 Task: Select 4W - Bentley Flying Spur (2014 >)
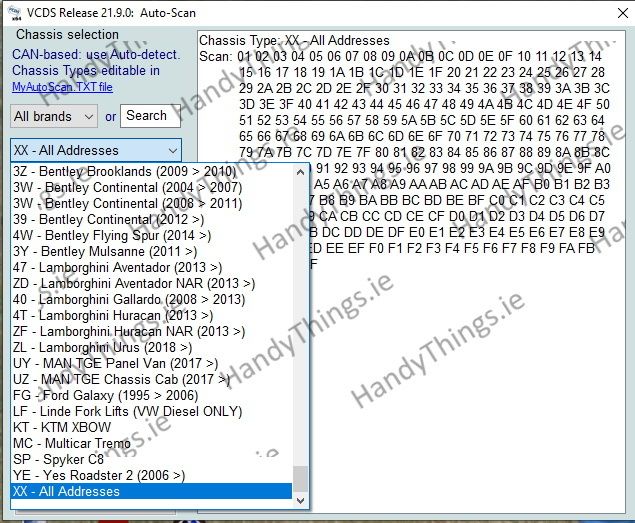point(151,235)
